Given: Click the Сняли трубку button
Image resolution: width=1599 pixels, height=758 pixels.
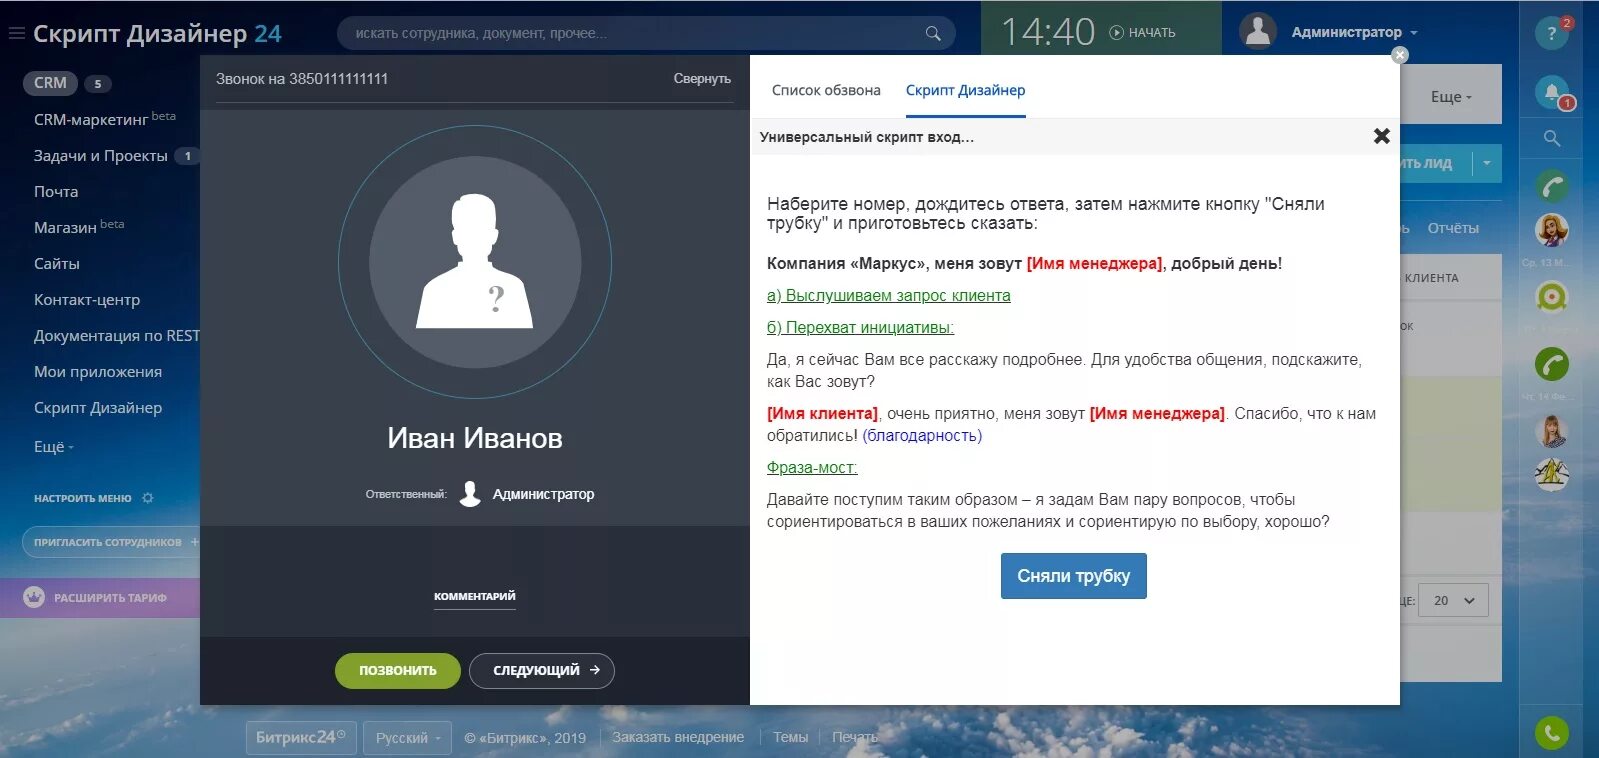Looking at the screenshot, I should coord(1074,576).
